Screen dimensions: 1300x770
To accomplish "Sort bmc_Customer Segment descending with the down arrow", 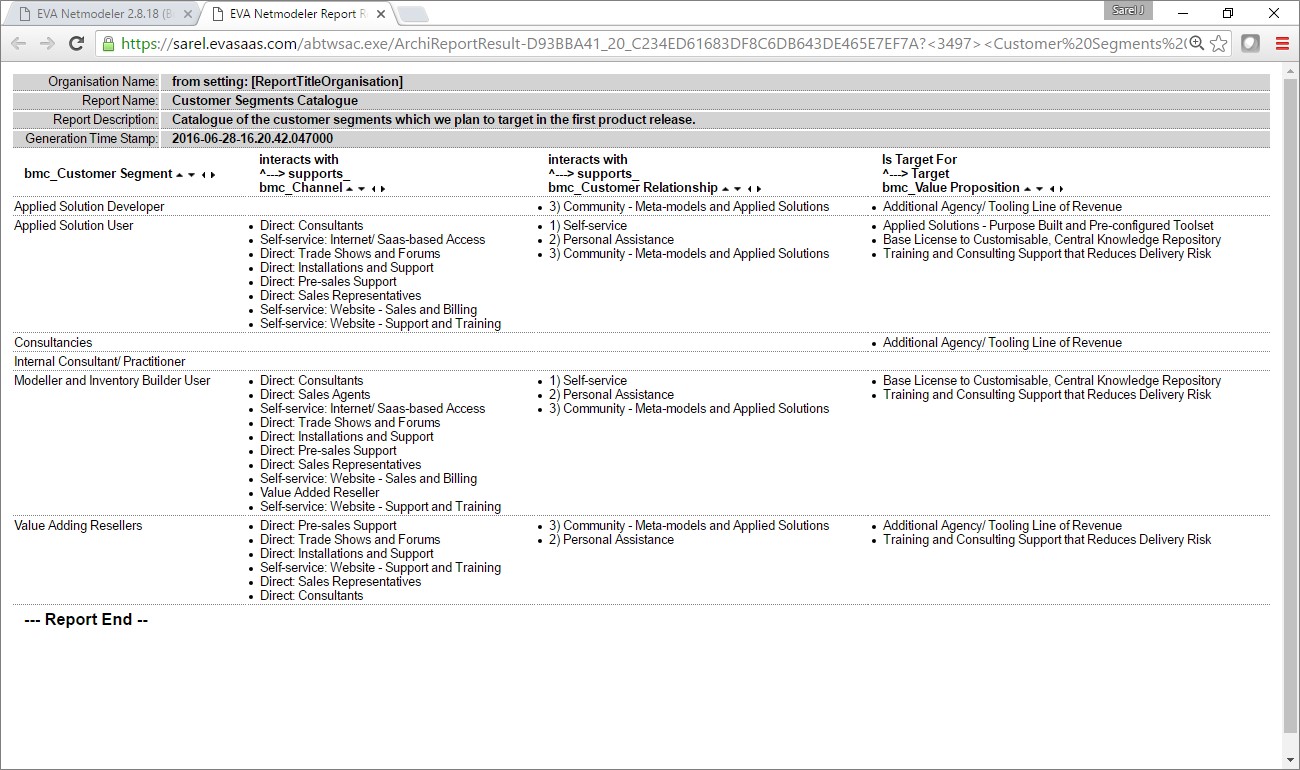I will coord(191,175).
